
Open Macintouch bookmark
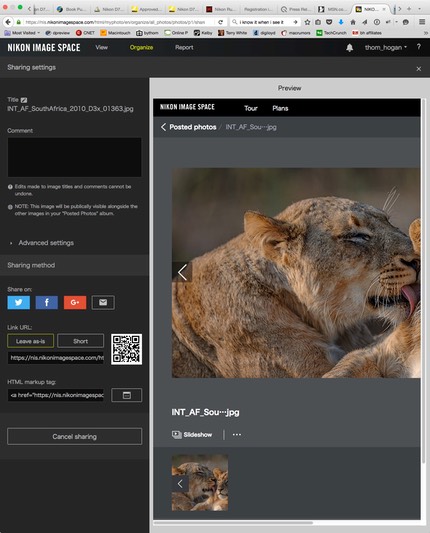tap(116, 33)
